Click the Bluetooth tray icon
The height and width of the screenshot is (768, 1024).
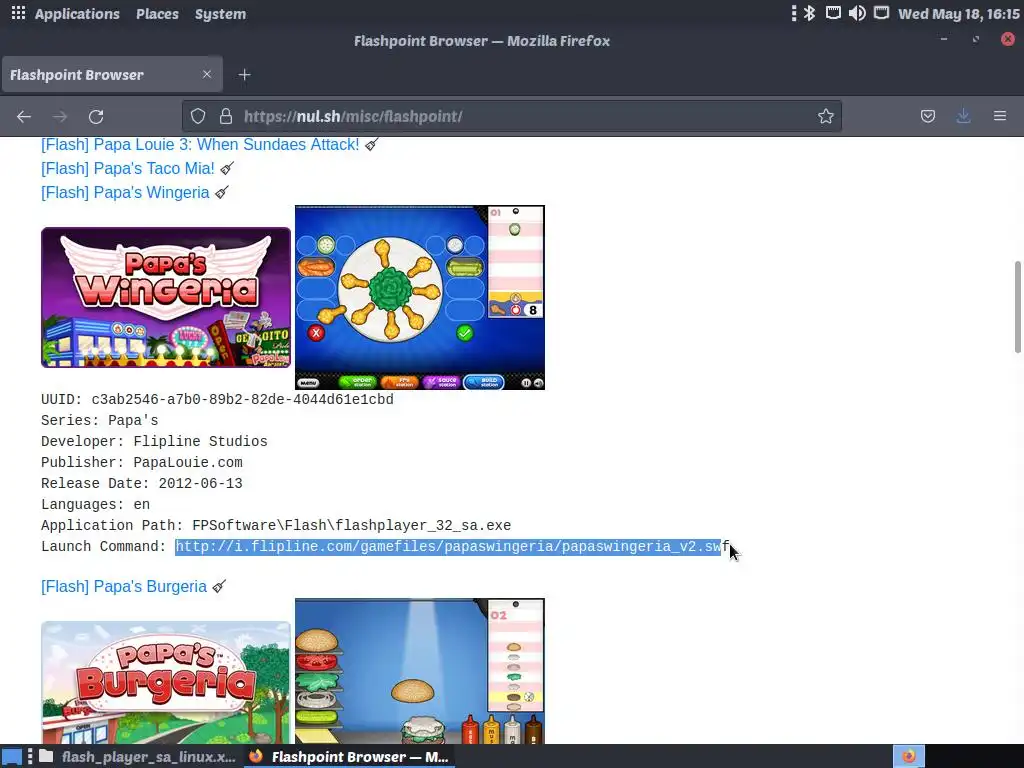pos(809,13)
